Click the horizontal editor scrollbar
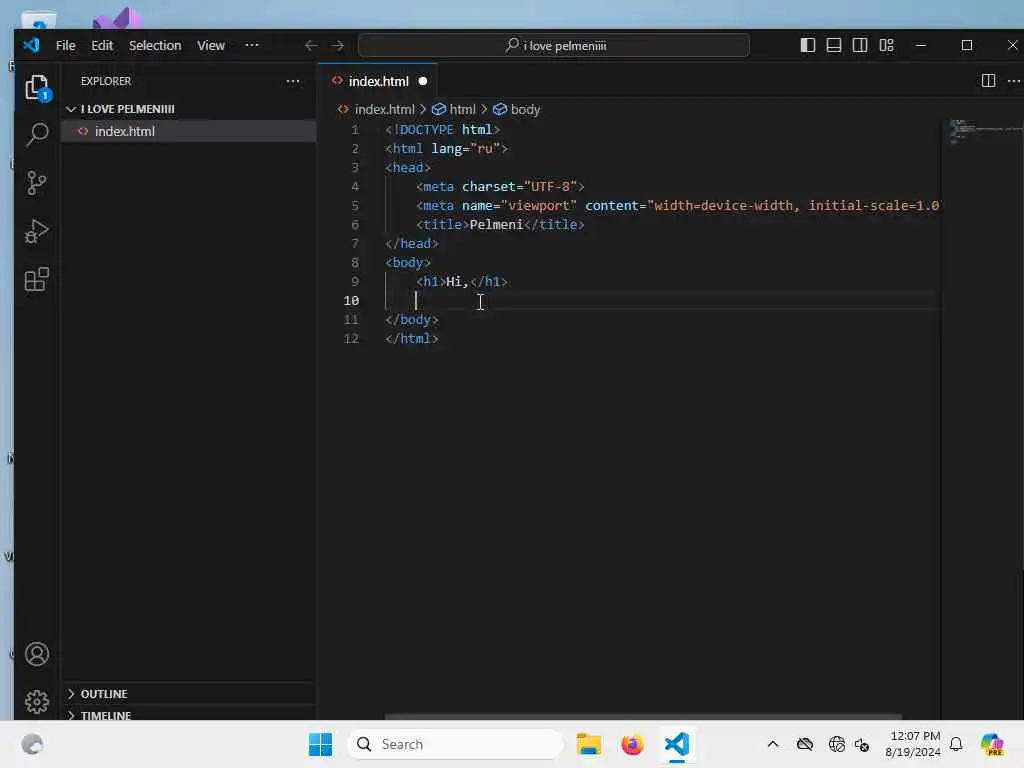Image resolution: width=1024 pixels, height=768 pixels. [x=643, y=716]
